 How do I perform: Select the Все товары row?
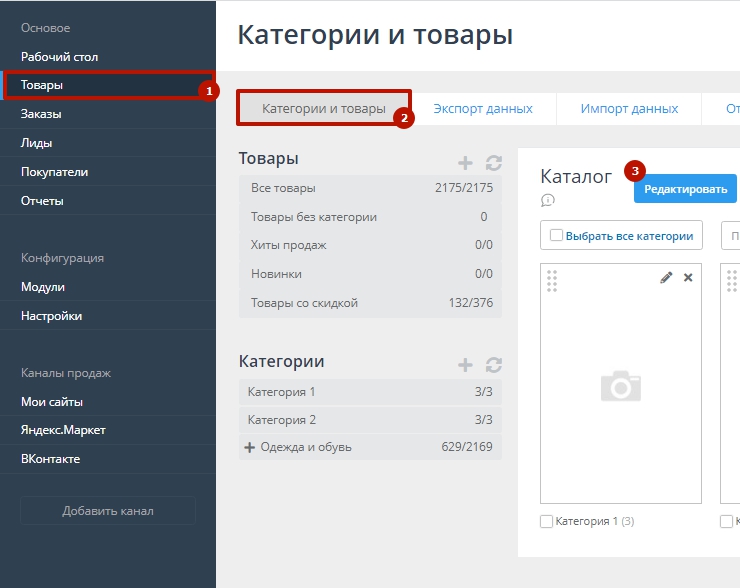tap(370, 188)
